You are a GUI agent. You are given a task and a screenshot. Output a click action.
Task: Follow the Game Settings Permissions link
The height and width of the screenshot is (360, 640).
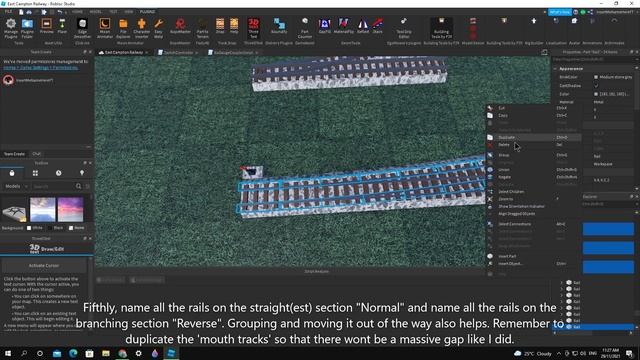coord(41,68)
